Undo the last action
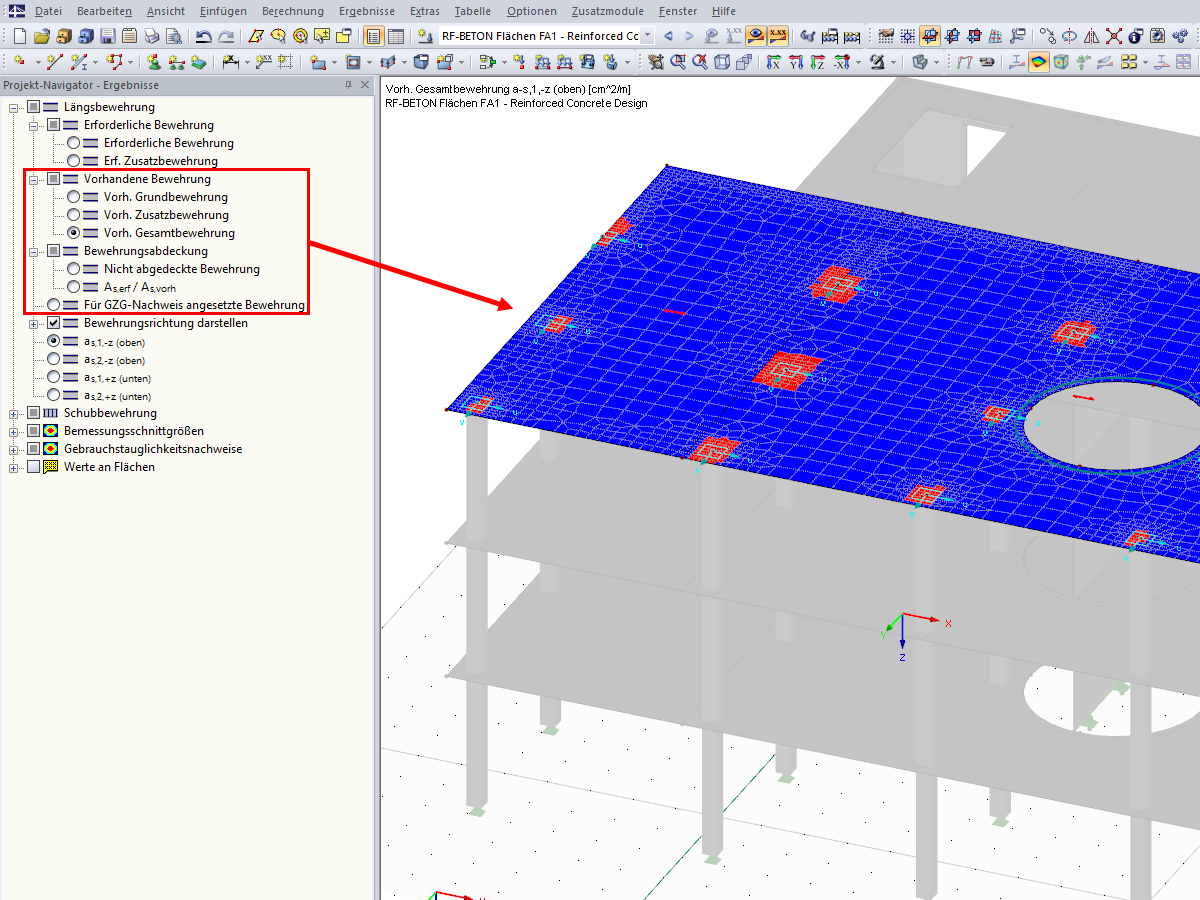The width and height of the screenshot is (1200, 900). click(x=203, y=36)
